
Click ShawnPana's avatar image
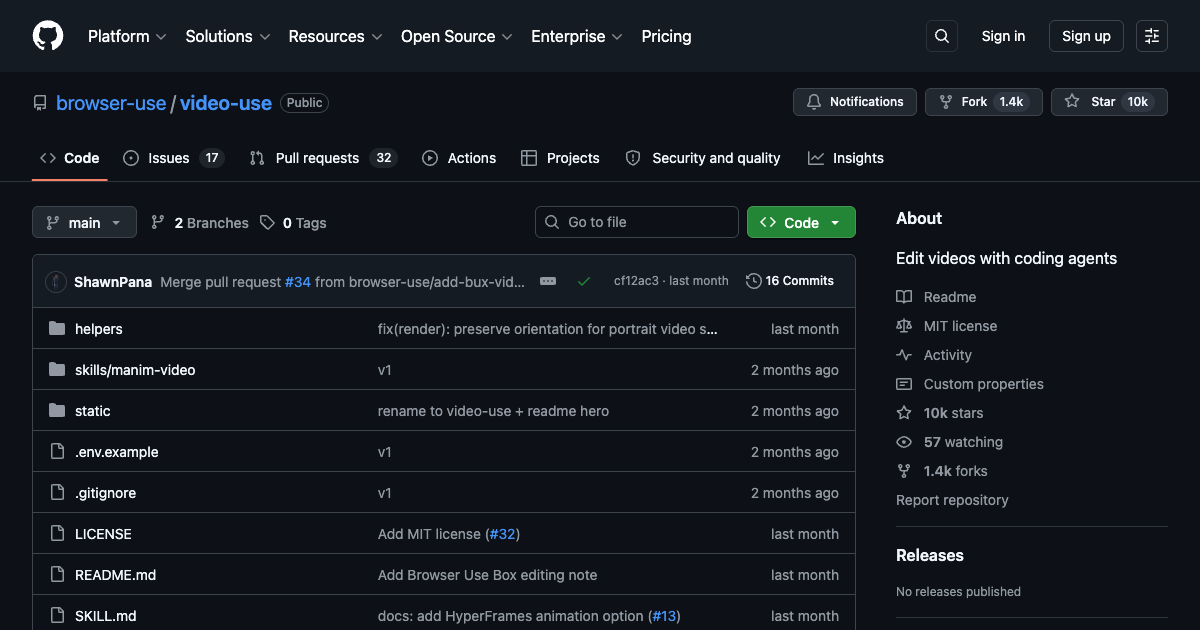click(x=56, y=281)
